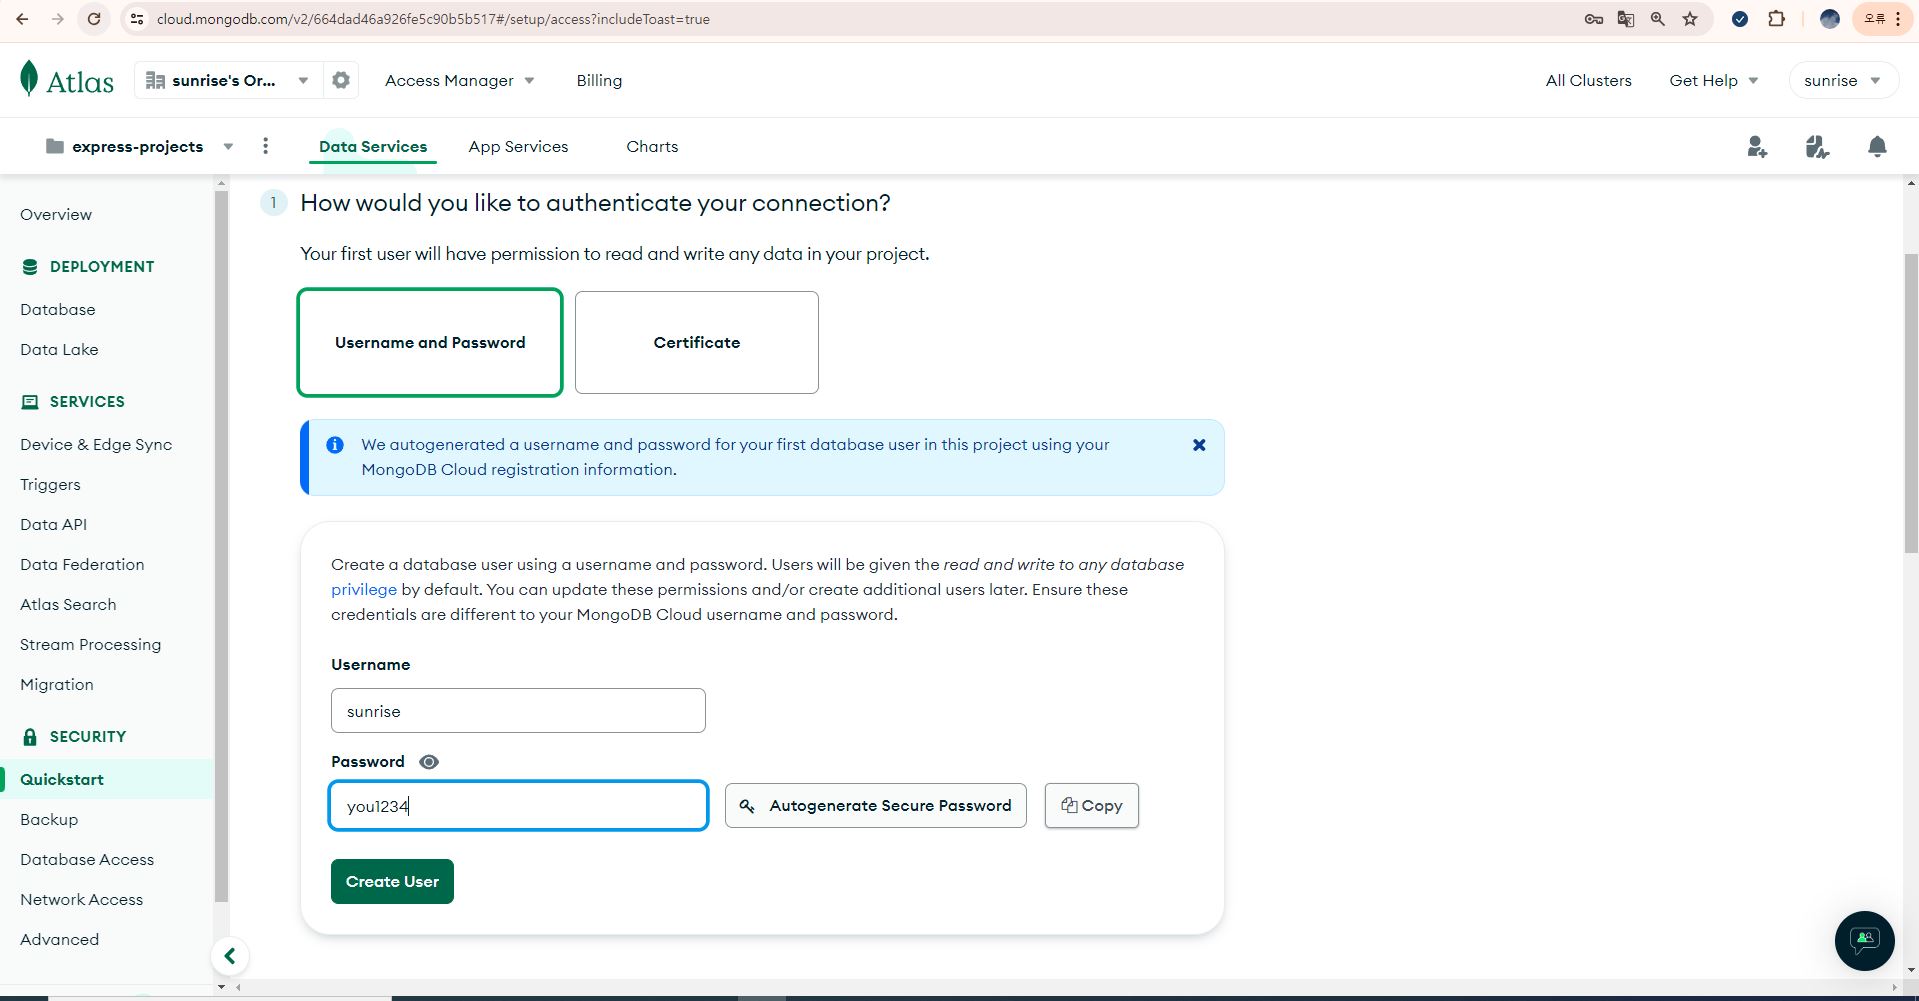
Task: Click the browser password key icon
Action: 1594,19
